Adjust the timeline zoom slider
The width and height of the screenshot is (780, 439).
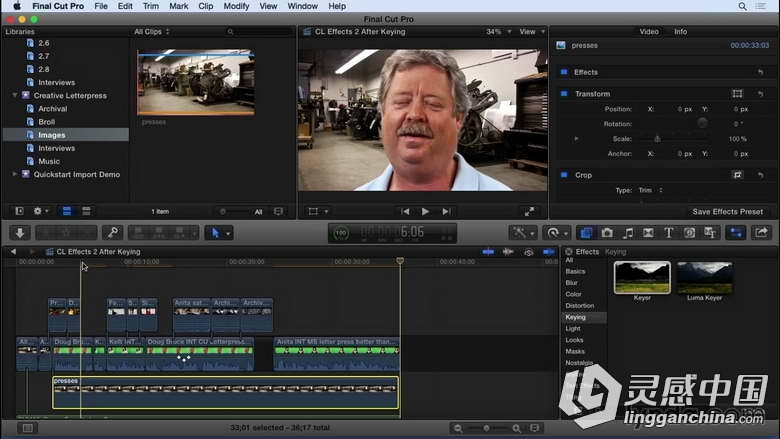[487, 428]
